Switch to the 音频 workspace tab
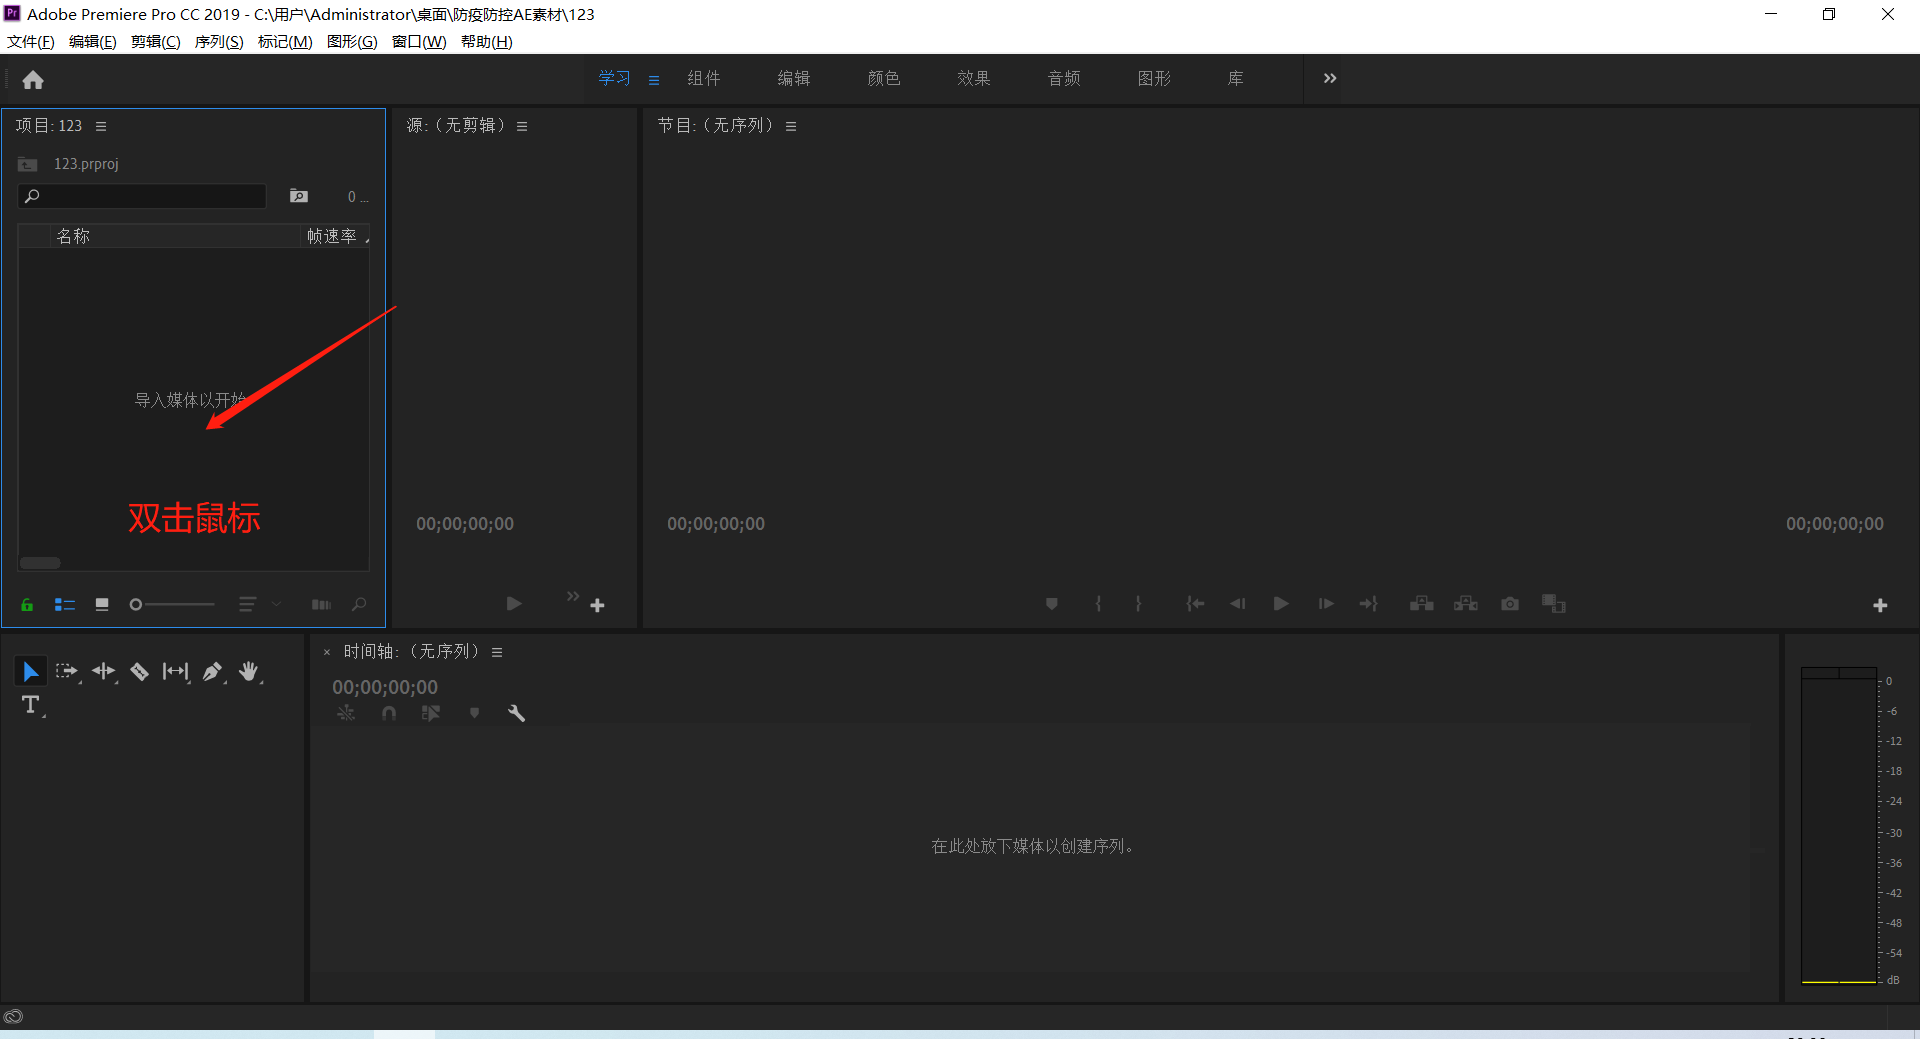Screen dimensions: 1920x1039 point(1064,78)
